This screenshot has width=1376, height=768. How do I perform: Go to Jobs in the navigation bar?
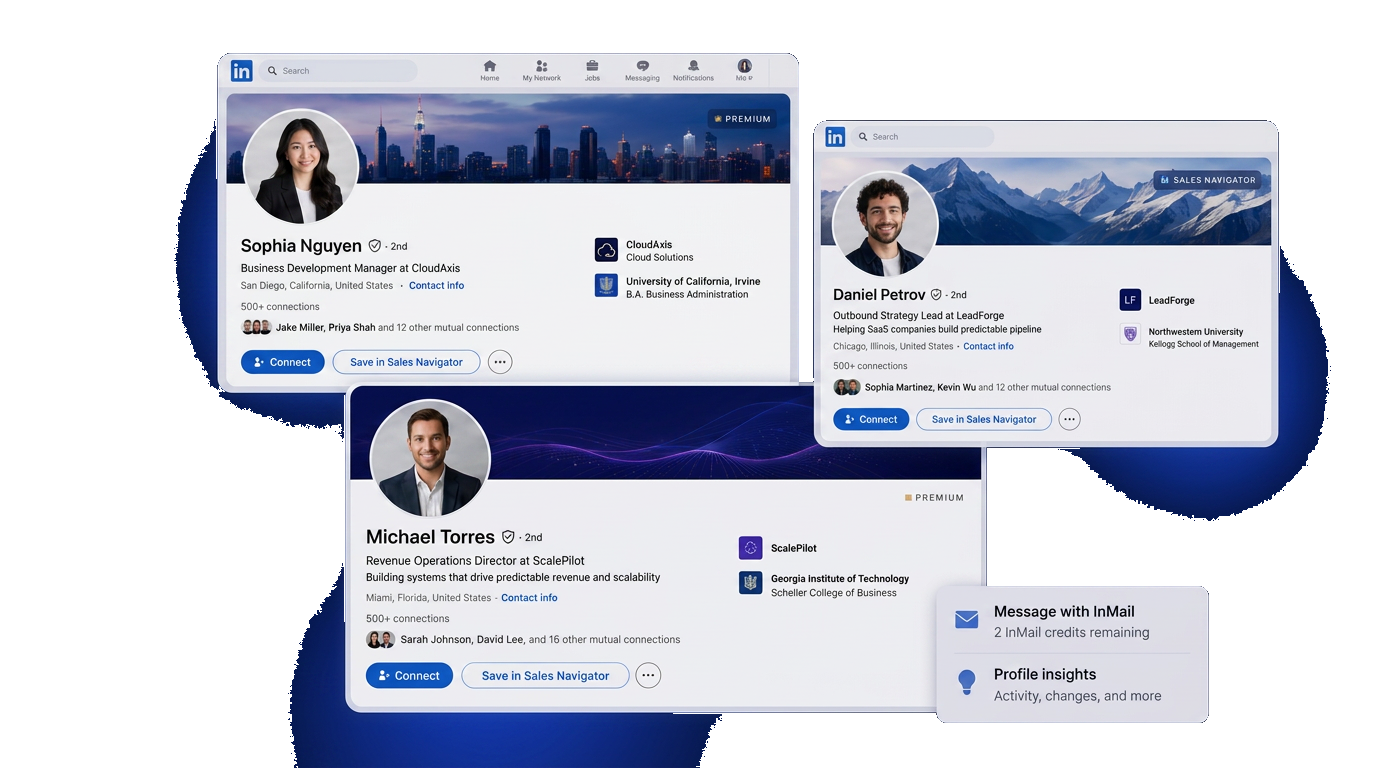[592, 70]
